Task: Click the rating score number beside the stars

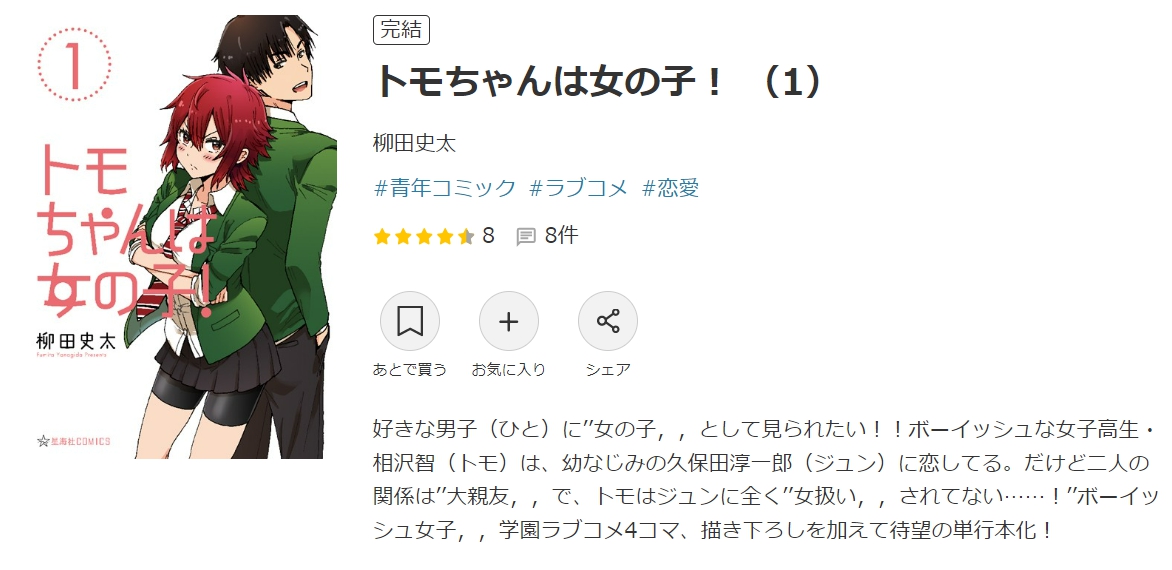Action: [x=489, y=236]
